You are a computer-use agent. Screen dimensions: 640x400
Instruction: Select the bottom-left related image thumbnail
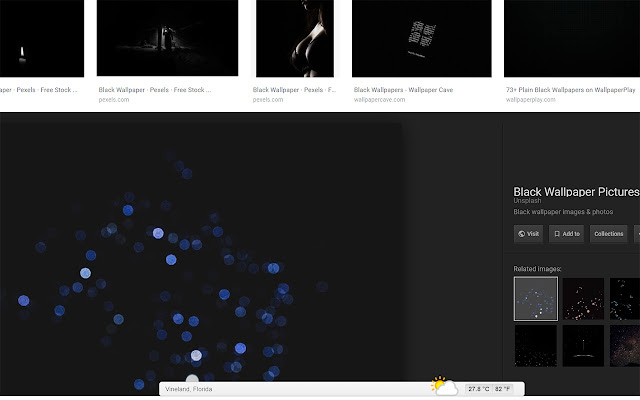[535, 346]
